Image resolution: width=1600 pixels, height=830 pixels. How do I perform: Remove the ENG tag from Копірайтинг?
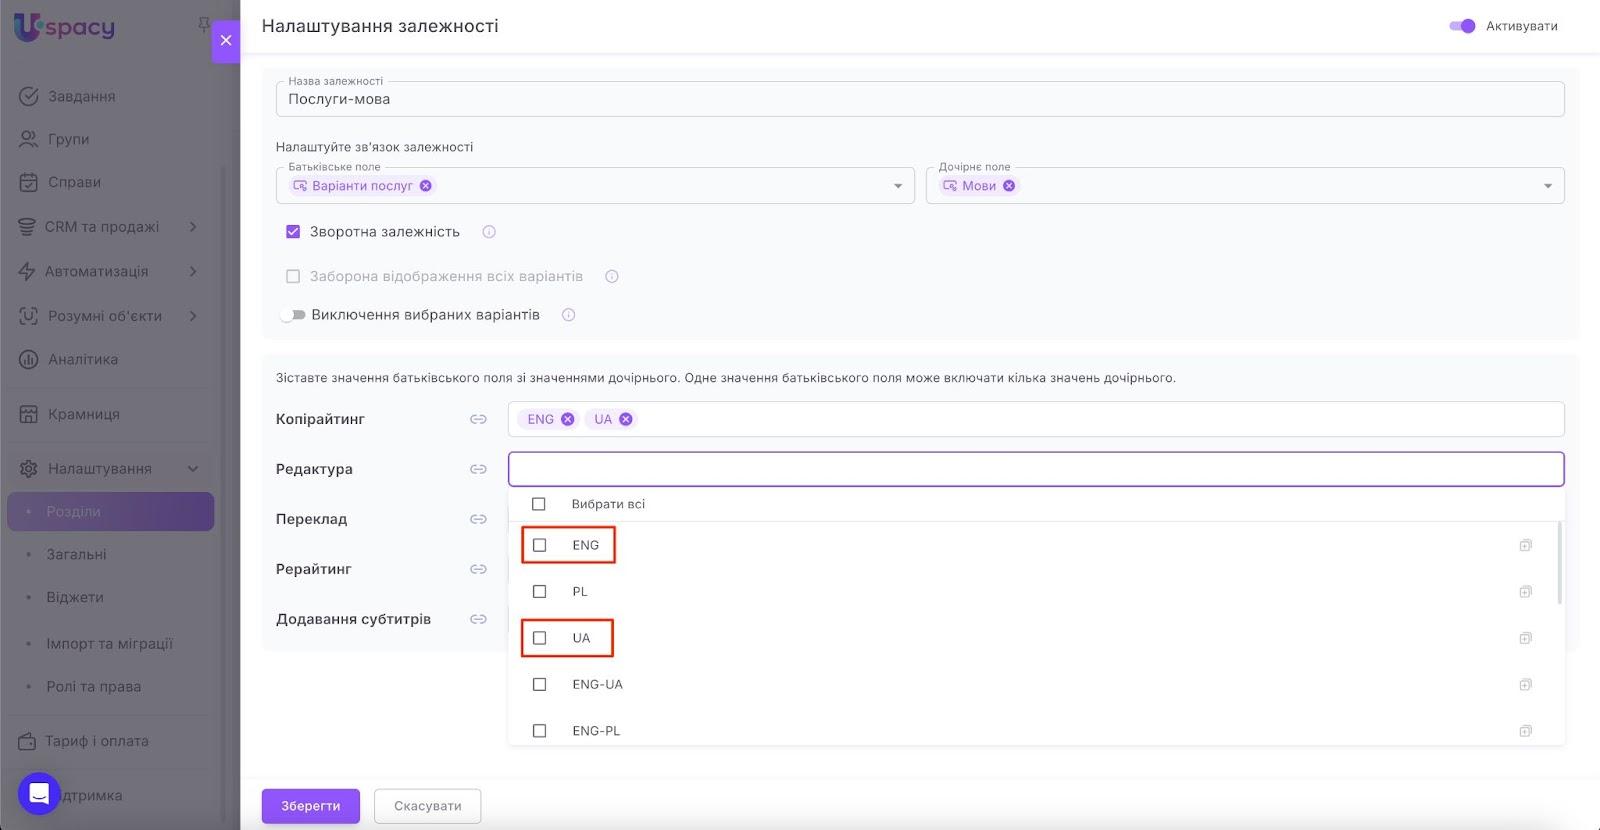point(568,419)
